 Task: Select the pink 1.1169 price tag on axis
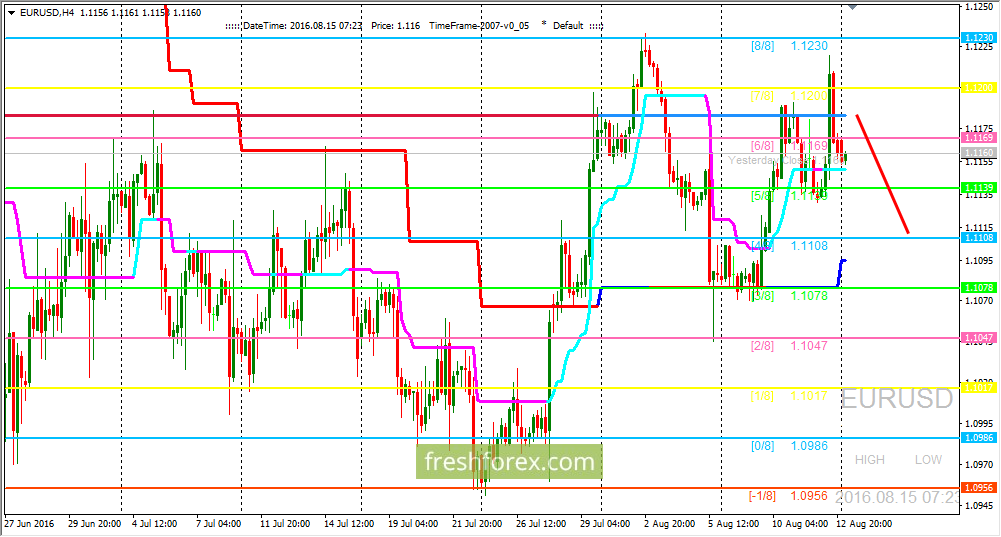coord(979,137)
